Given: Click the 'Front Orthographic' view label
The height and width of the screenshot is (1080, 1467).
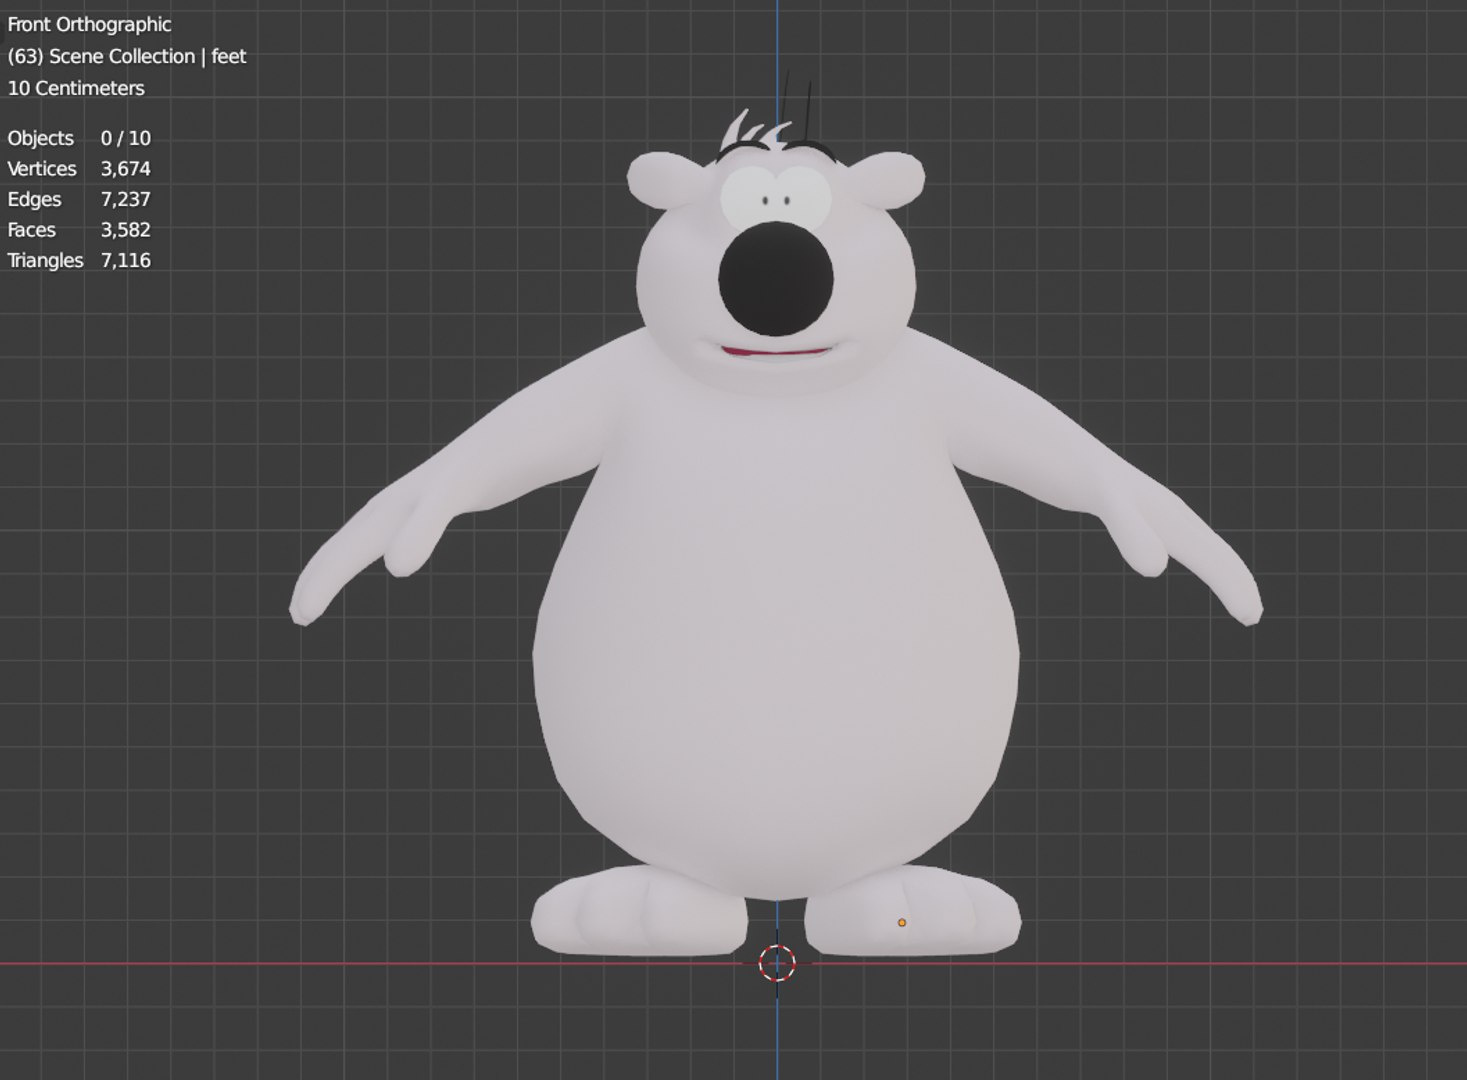Looking at the screenshot, I should point(89,25).
